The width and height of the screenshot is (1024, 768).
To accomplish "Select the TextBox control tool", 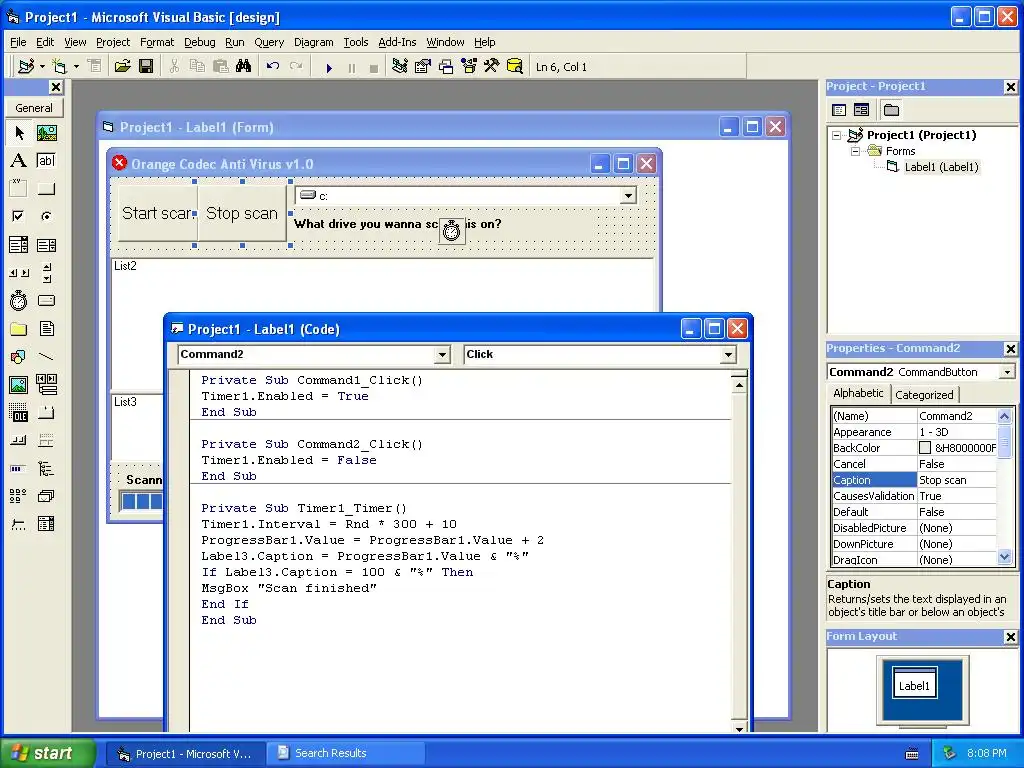I will click(46, 161).
